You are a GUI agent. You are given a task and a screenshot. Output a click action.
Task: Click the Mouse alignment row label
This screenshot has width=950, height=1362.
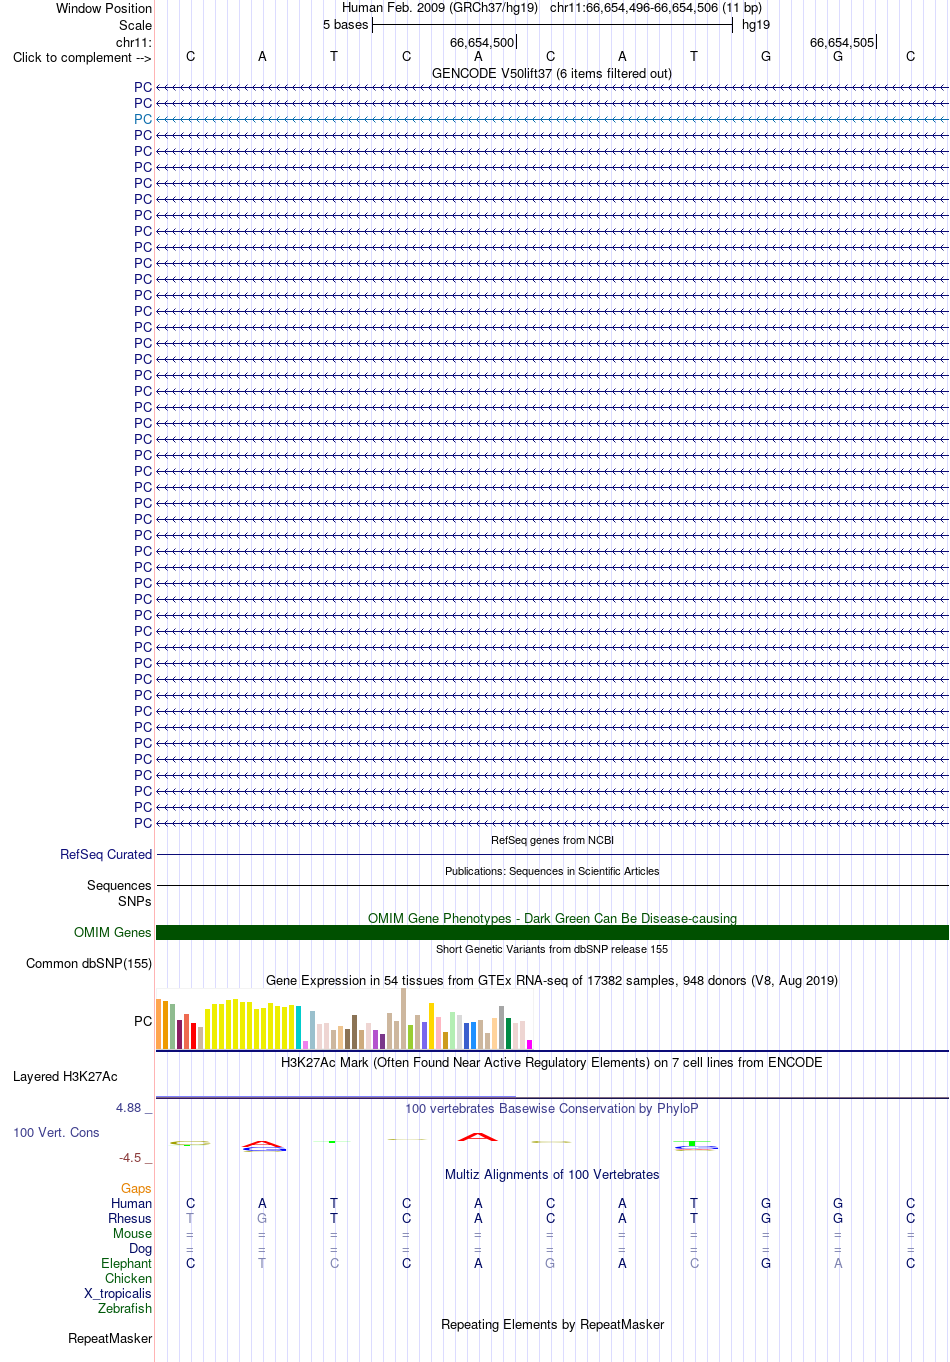pos(133,1233)
